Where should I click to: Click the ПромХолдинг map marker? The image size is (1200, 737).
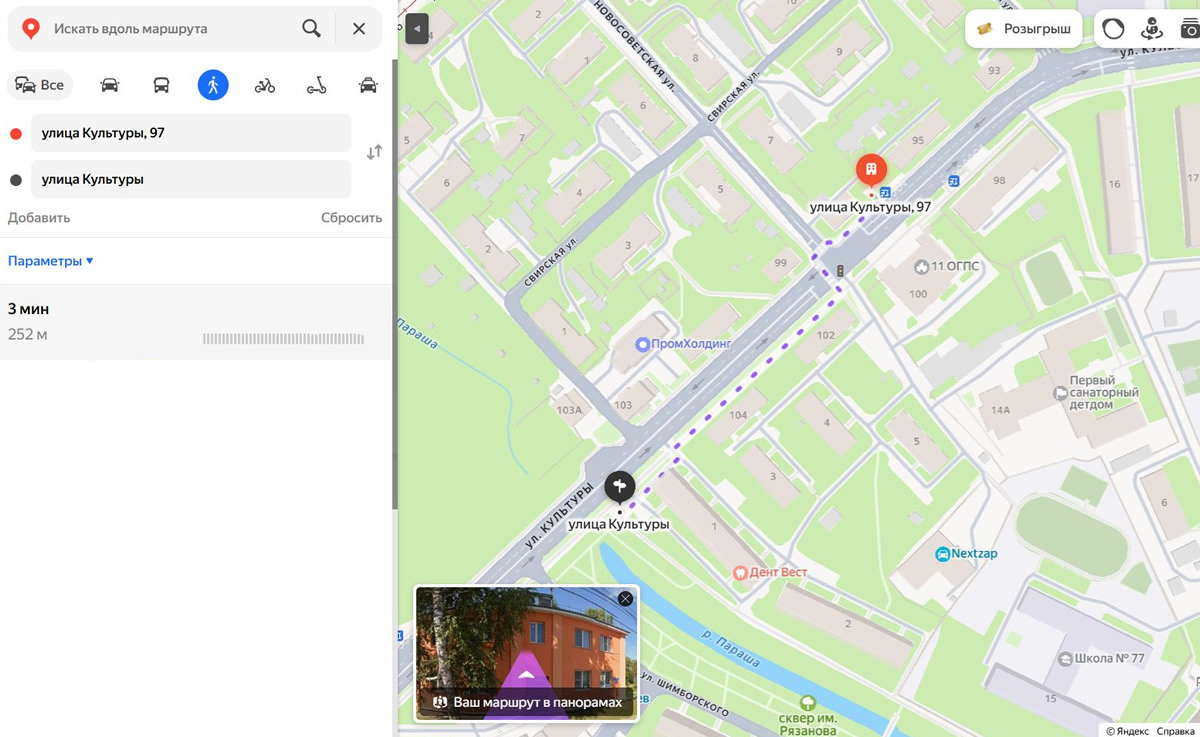click(643, 344)
